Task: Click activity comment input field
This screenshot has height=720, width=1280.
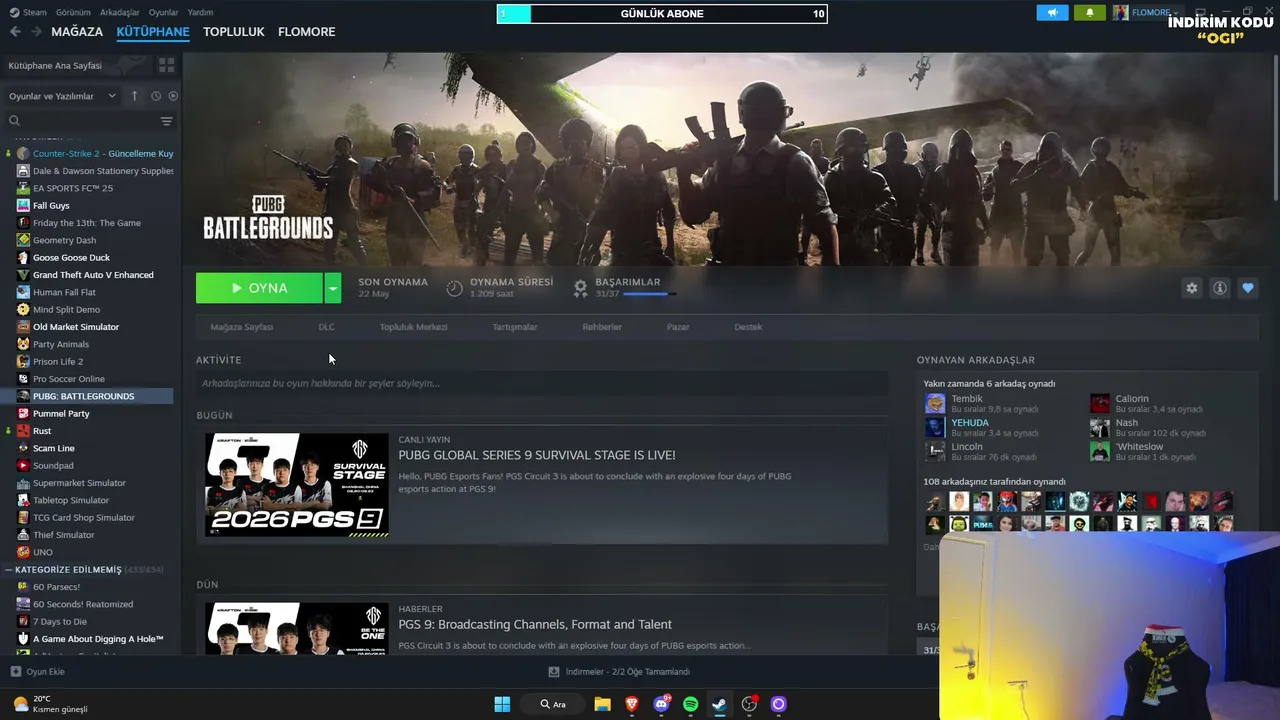Action: click(x=542, y=383)
